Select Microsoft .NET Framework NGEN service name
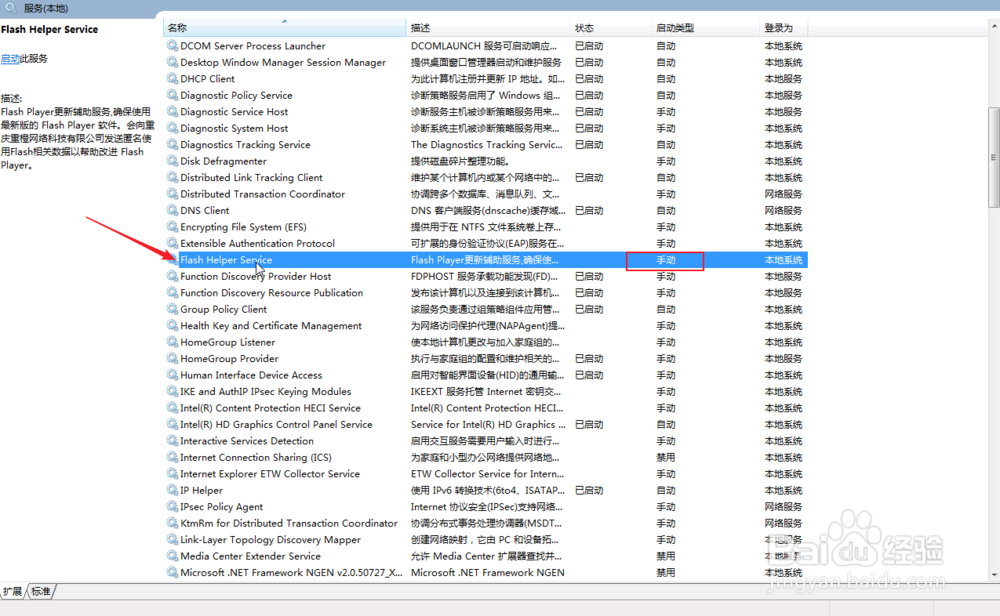The image size is (1000, 616). 291,573
